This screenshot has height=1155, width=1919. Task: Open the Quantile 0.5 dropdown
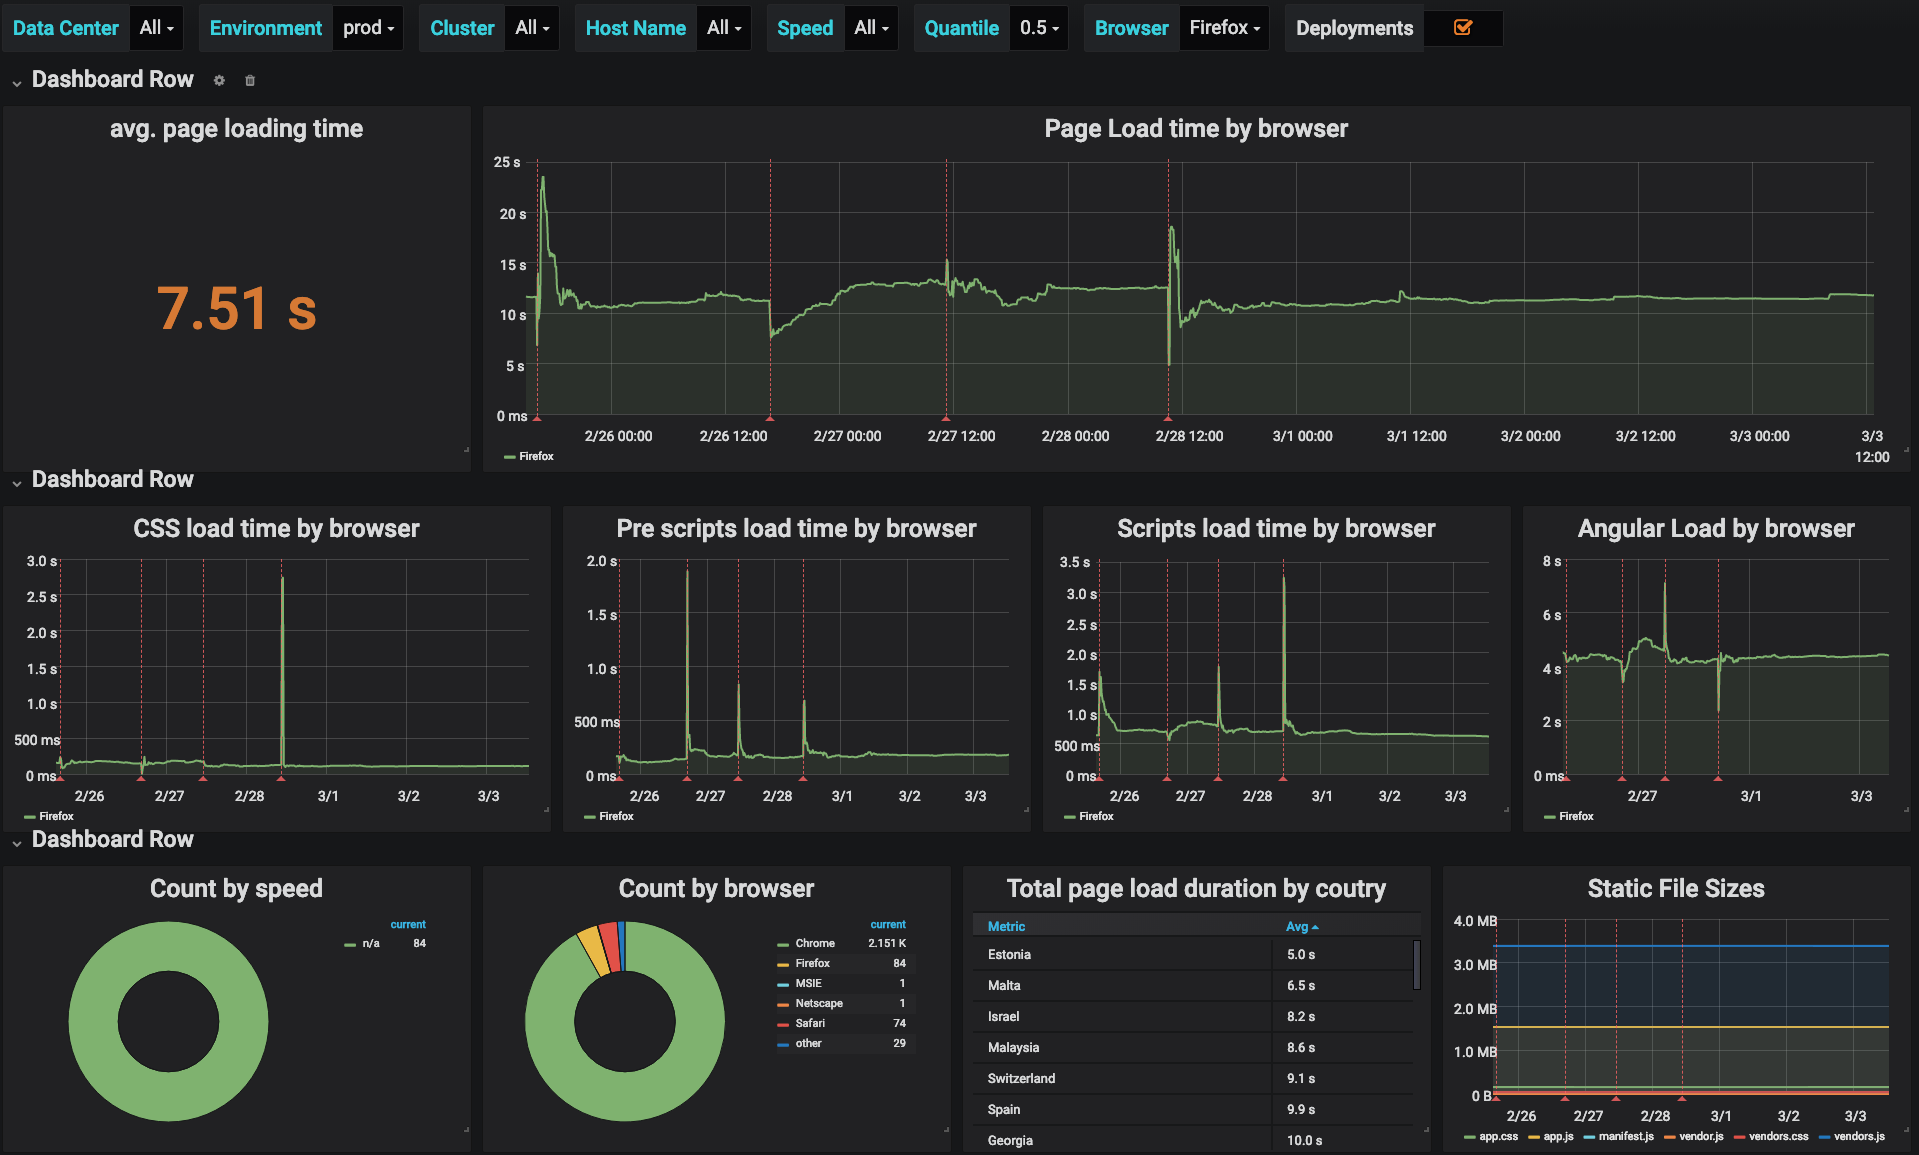tap(1039, 28)
